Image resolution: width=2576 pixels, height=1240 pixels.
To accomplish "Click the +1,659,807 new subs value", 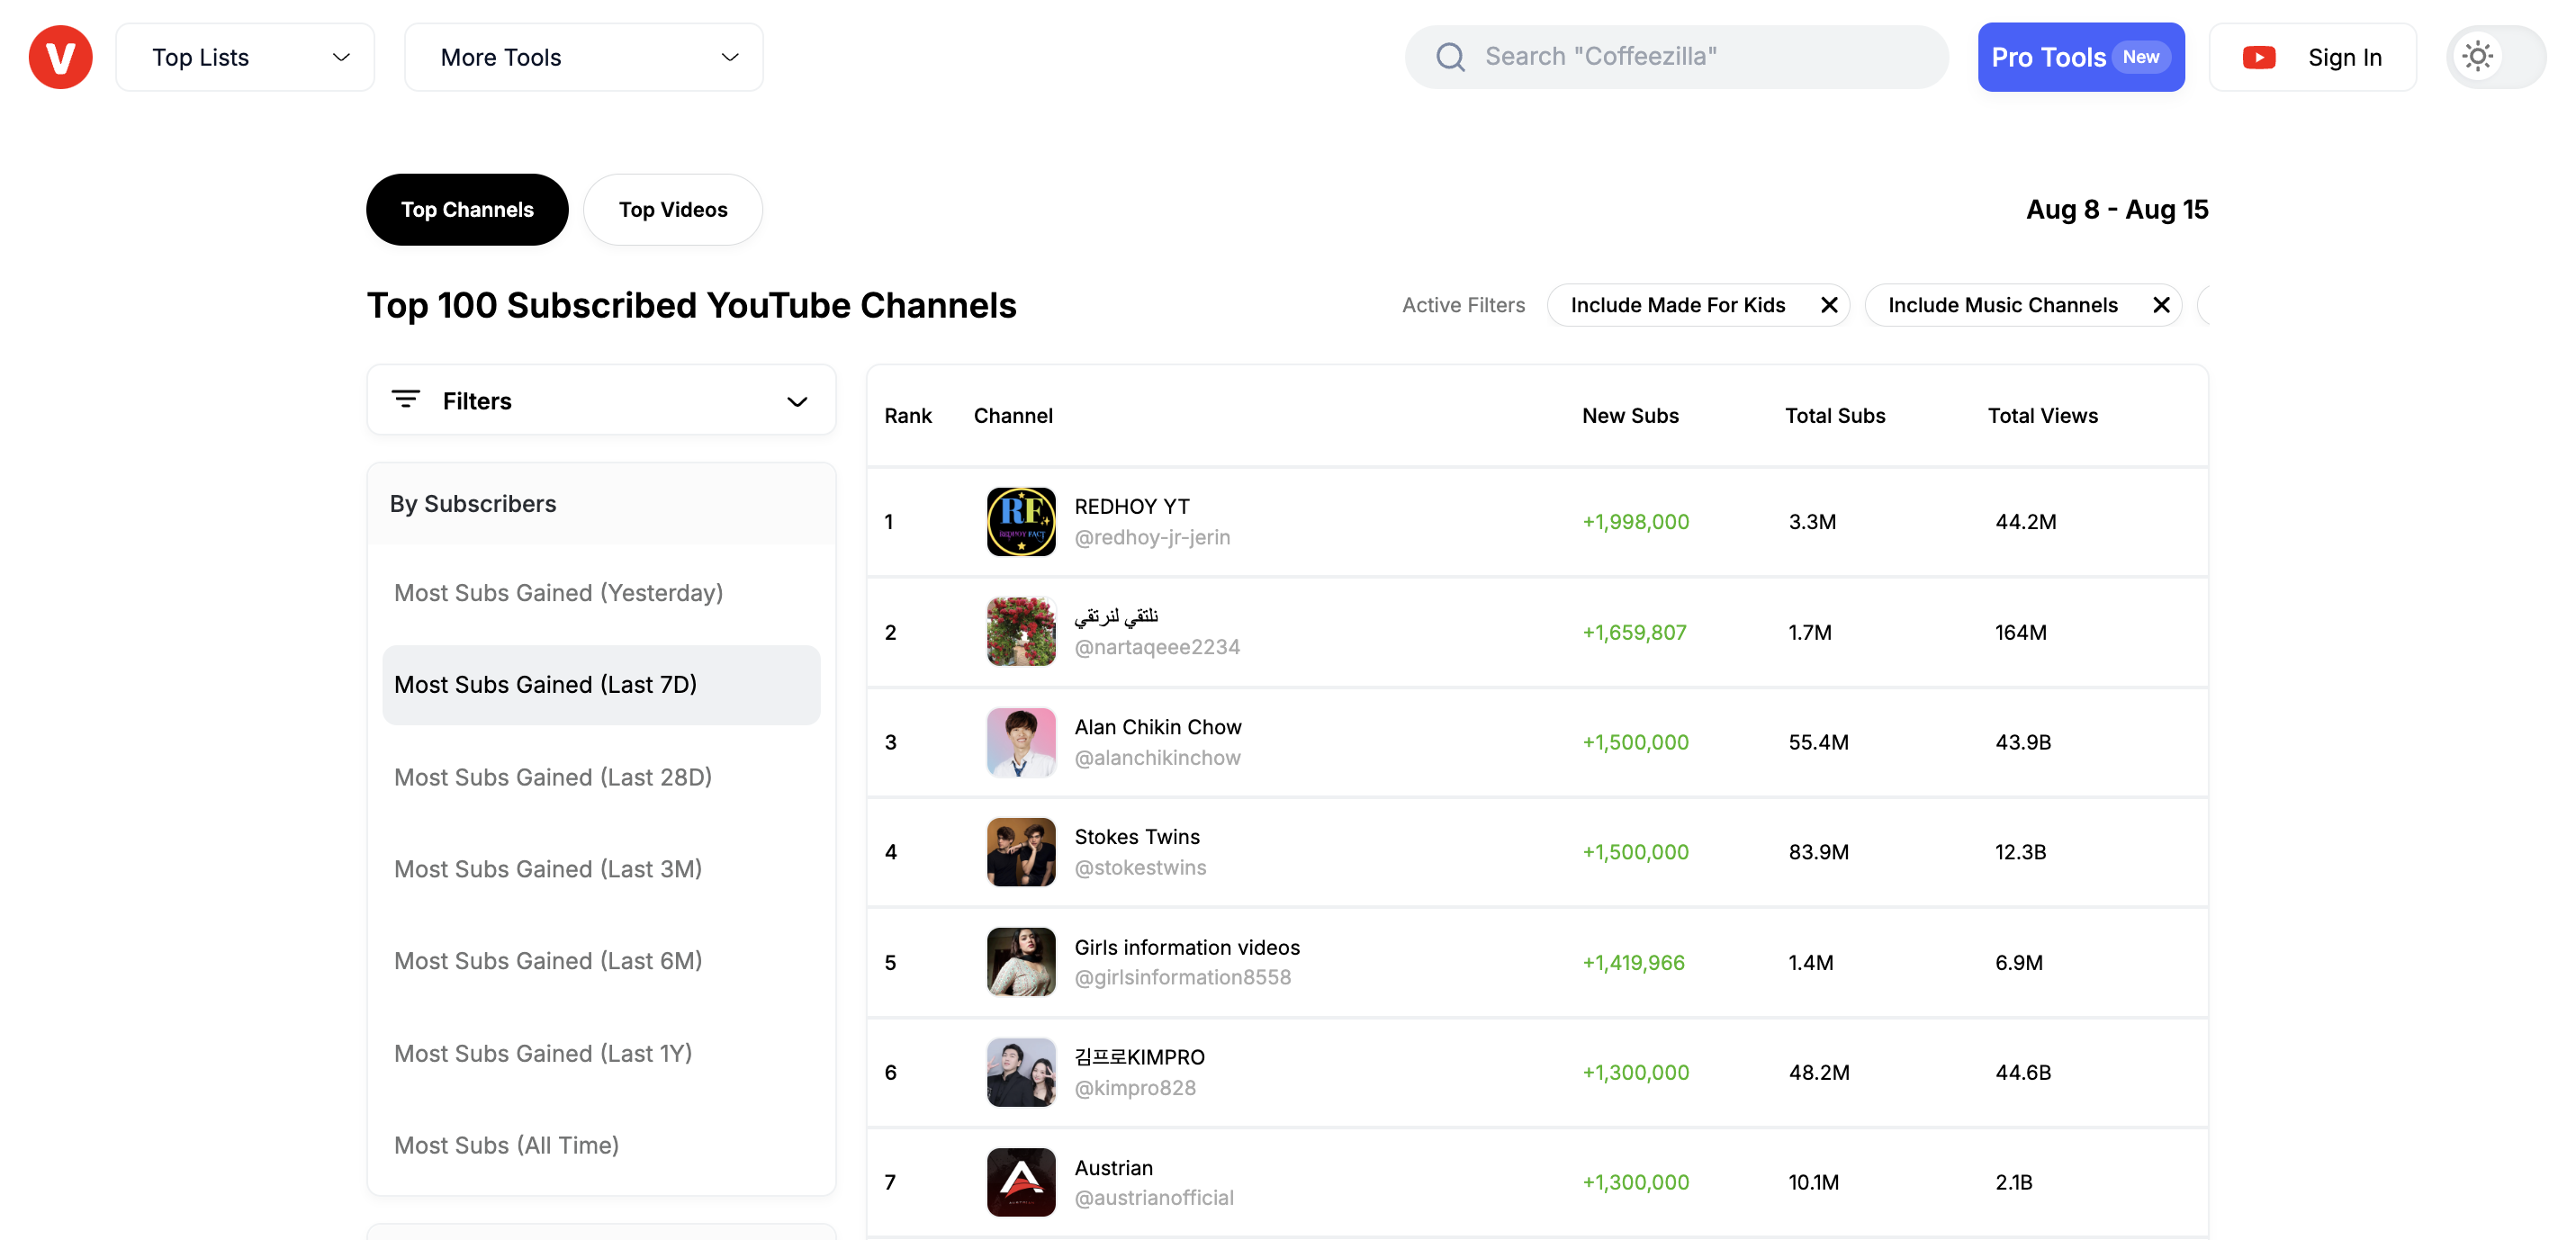I will pyautogui.click(x=1634, y=632).
